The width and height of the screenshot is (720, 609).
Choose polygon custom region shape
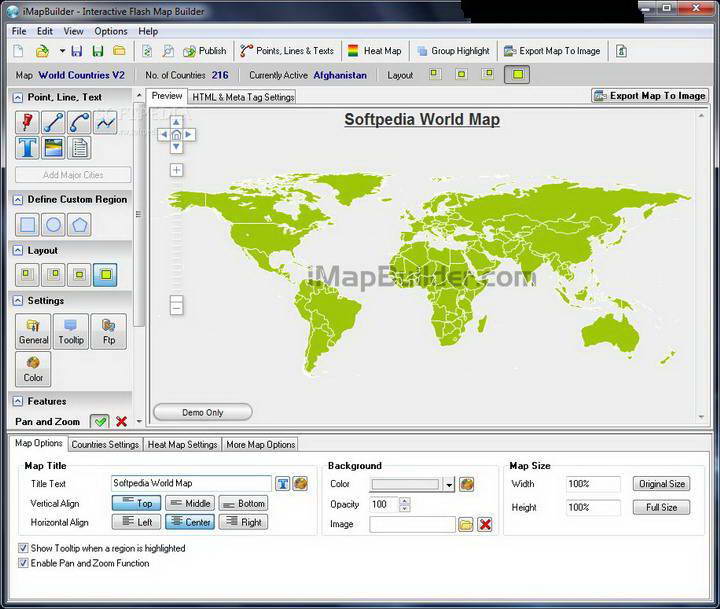[x=79, y=225]
